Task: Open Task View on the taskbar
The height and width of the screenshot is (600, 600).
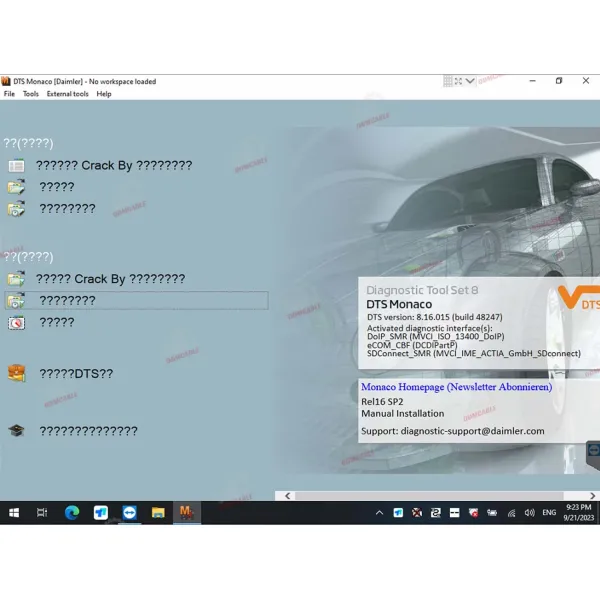Action: [x=42, y=513]
